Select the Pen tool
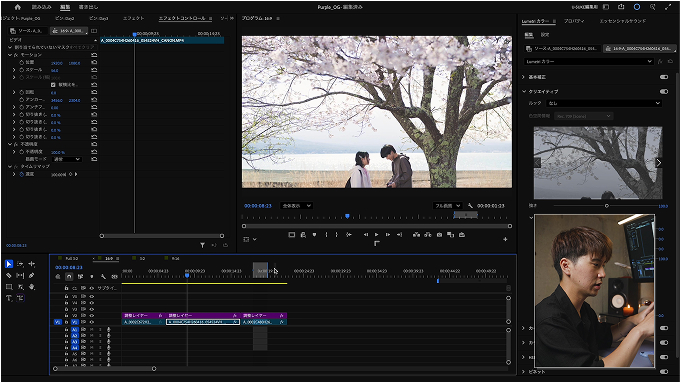The width and height of the screenshot is (681, 383). [32, 275]
